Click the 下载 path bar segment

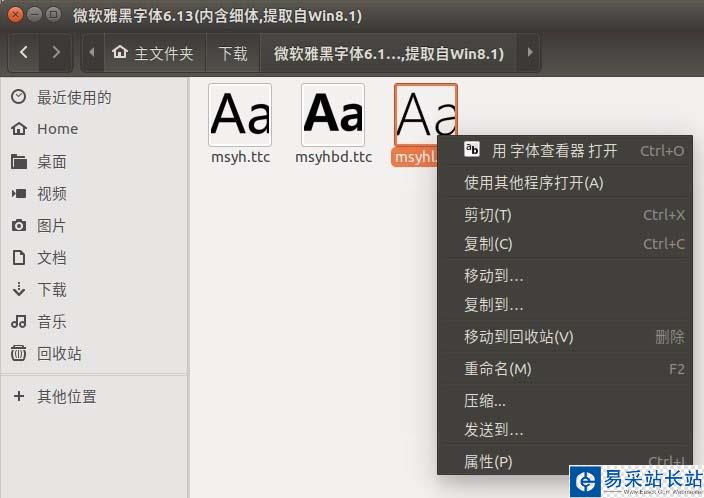point(233,53)
